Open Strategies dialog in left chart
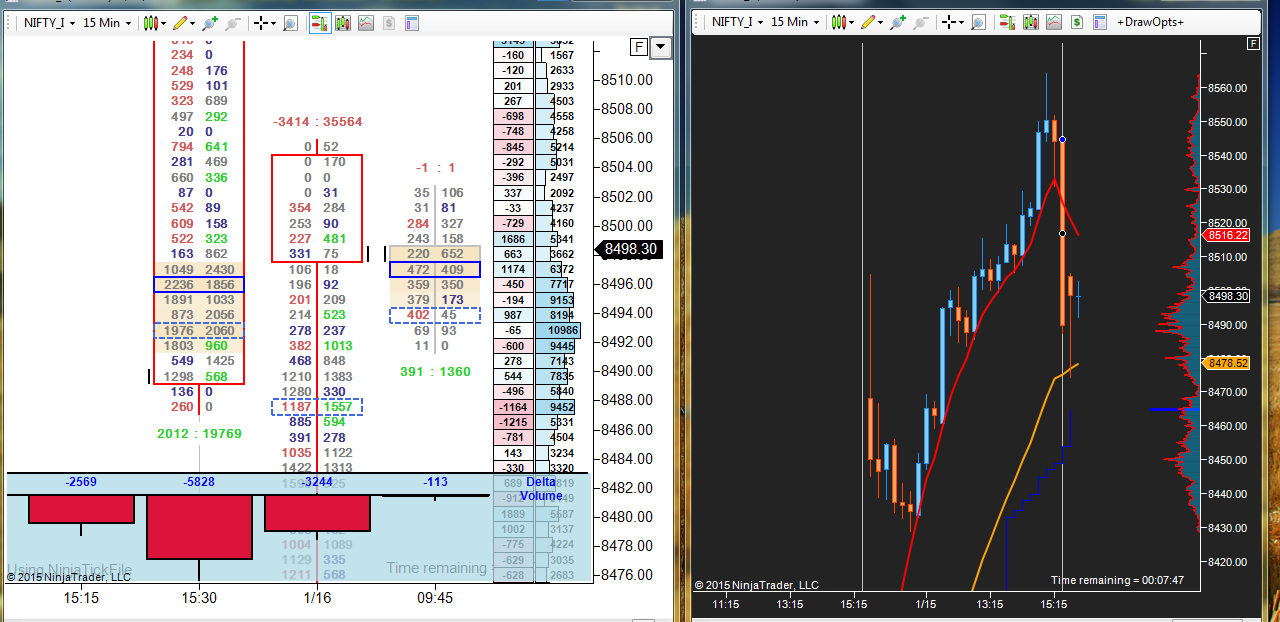1280x622 pixels. (x=389, y=22)
